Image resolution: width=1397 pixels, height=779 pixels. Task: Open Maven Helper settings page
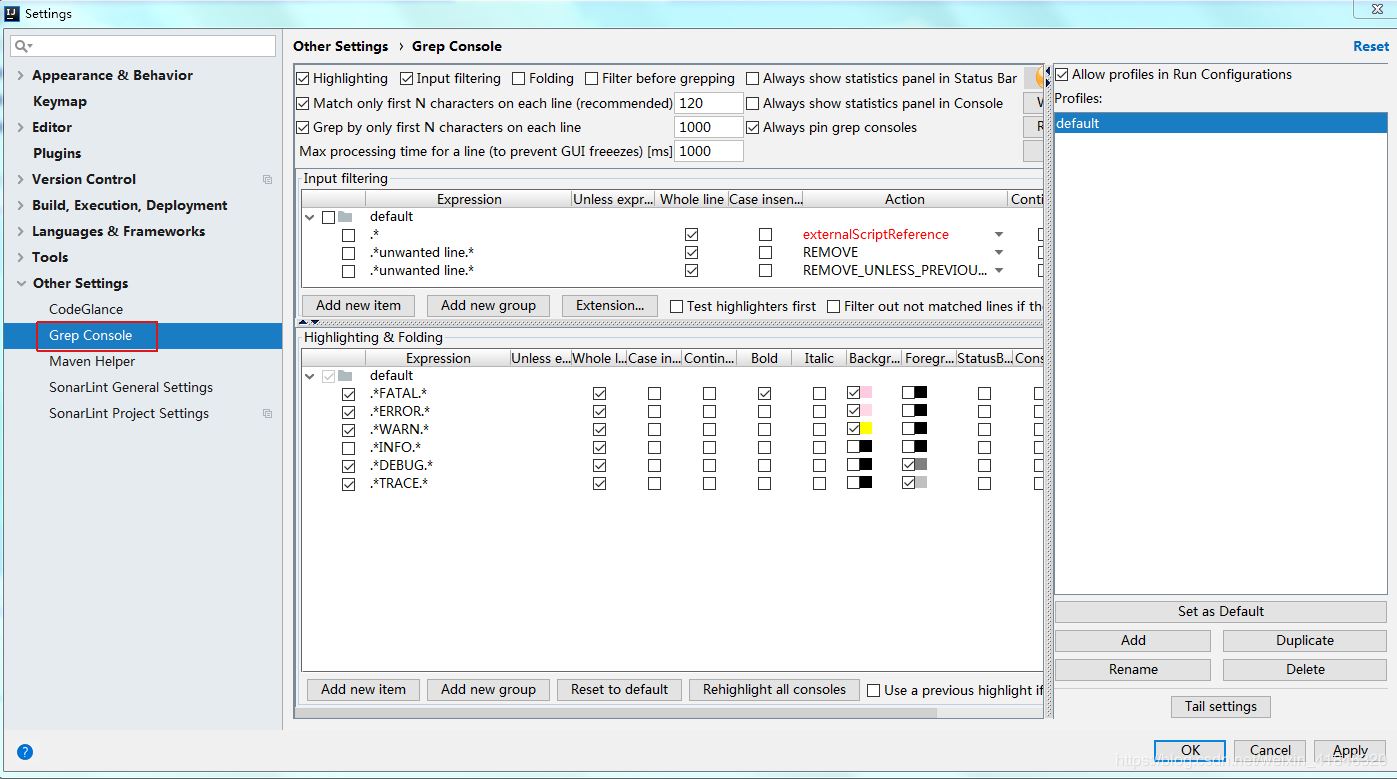point(92,361)
